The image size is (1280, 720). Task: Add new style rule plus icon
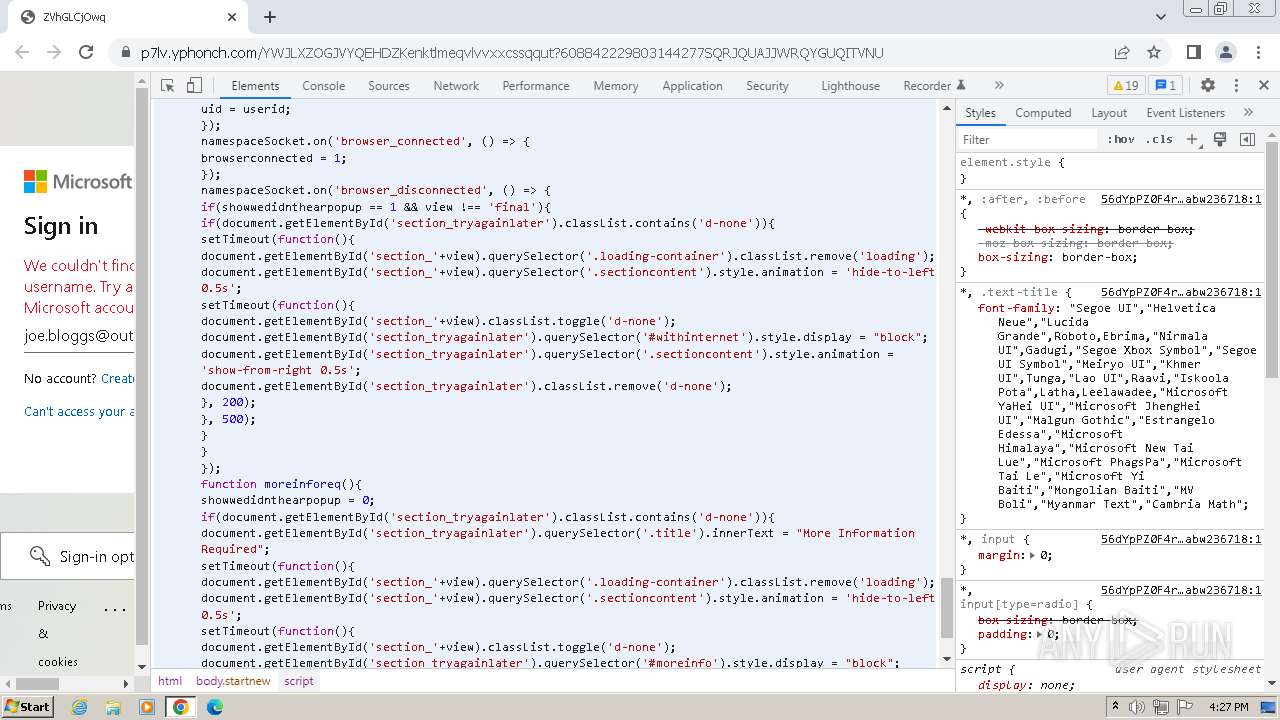[1192, 140]
